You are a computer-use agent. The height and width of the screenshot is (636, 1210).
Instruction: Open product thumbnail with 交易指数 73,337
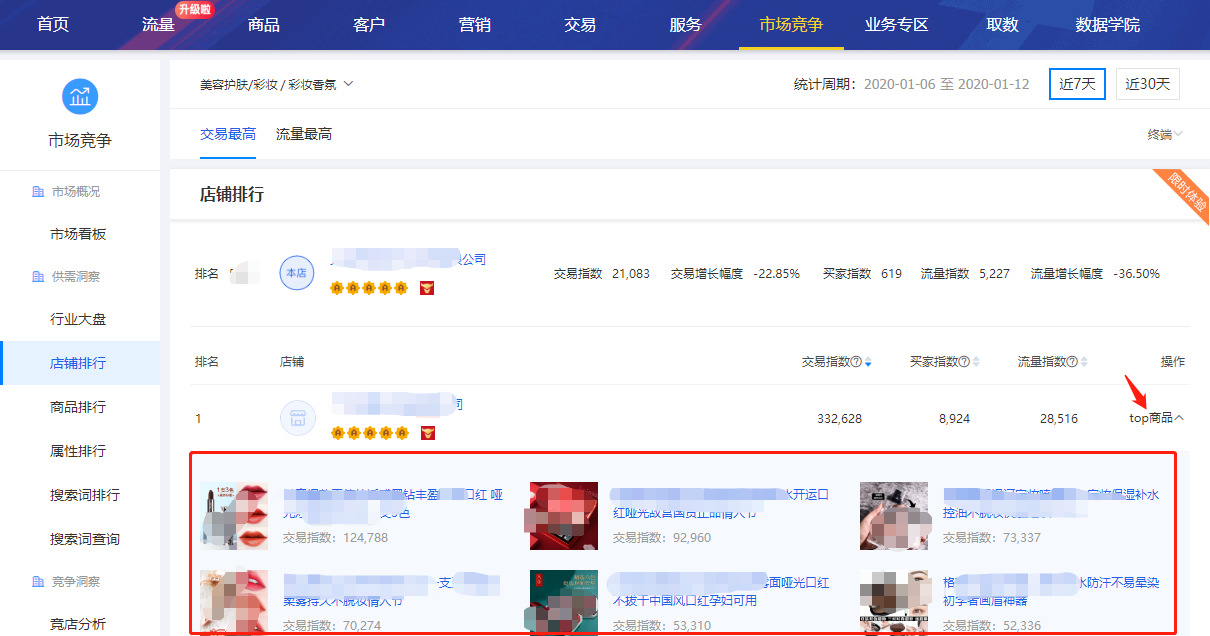894,516
